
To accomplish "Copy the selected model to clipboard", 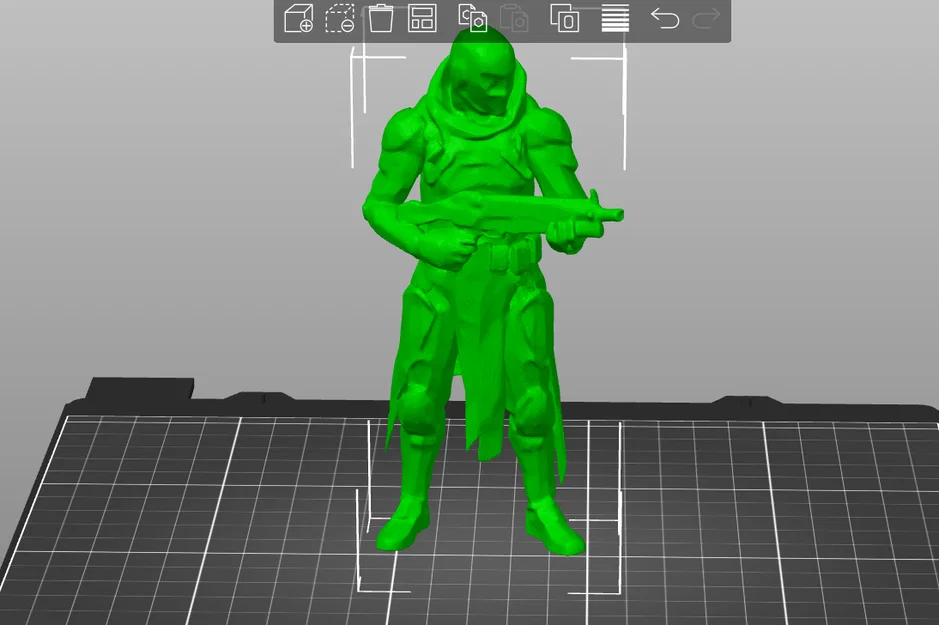I will coord(472,18).
